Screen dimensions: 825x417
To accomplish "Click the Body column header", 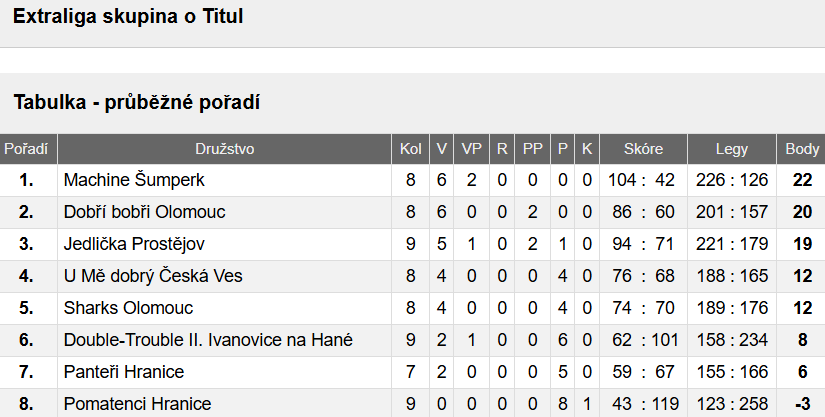I will pos(802,149).
